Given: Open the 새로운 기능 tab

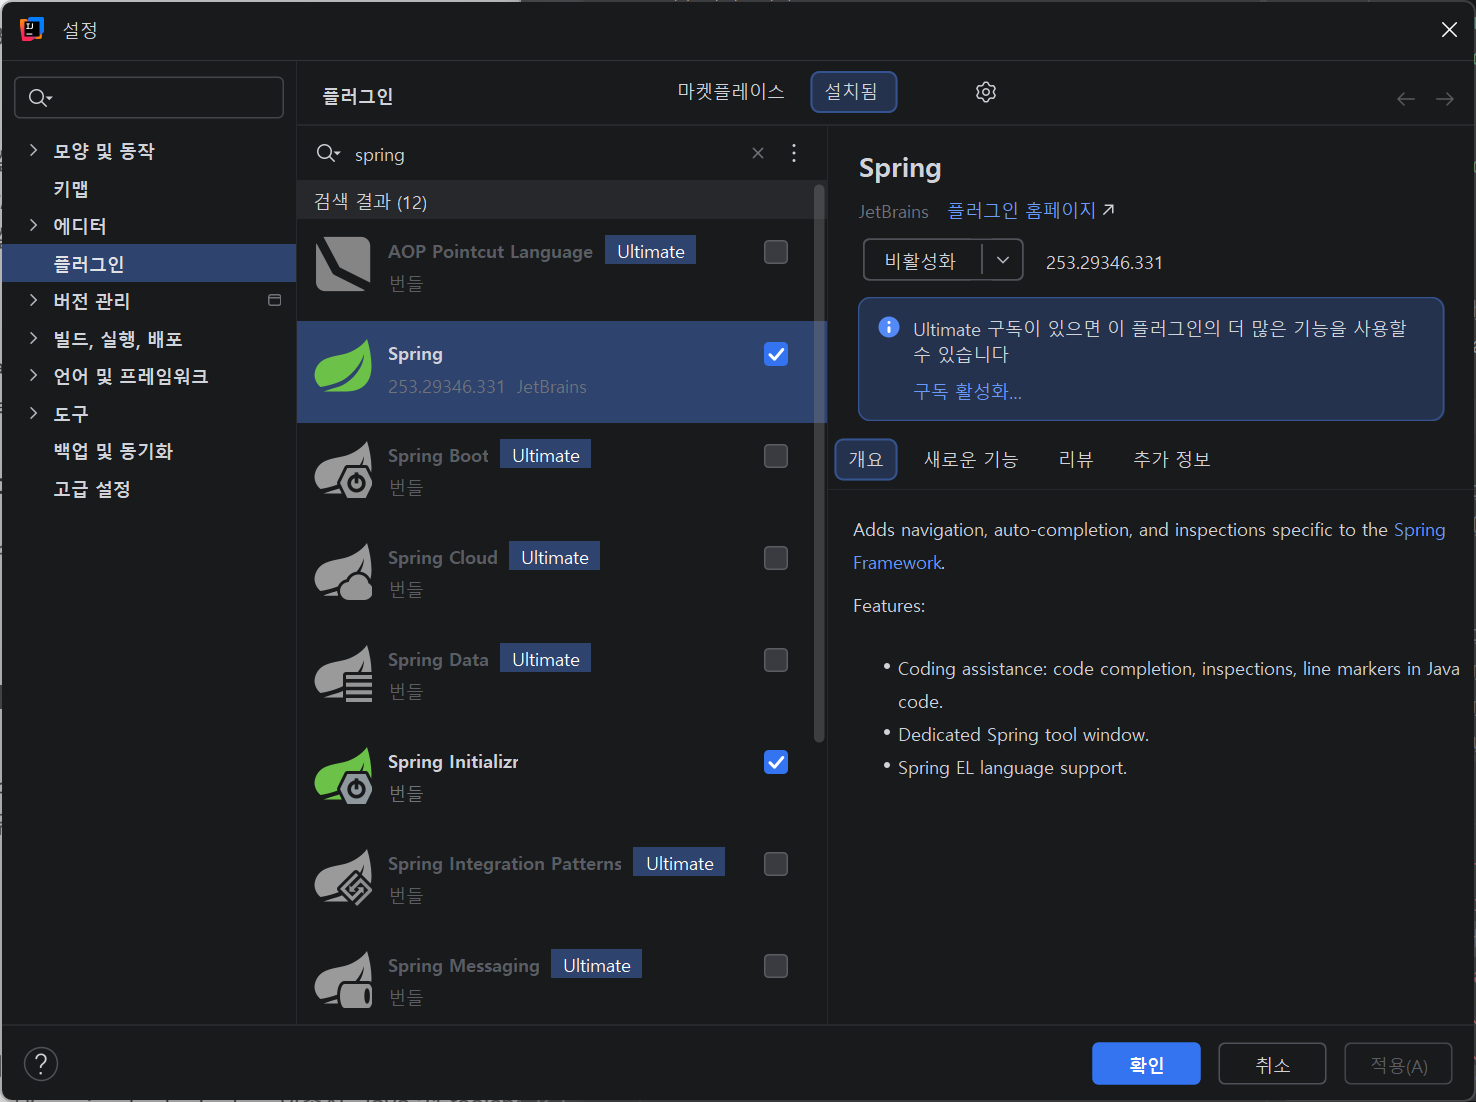Looking at the screenshot, I should pos(970,460).
